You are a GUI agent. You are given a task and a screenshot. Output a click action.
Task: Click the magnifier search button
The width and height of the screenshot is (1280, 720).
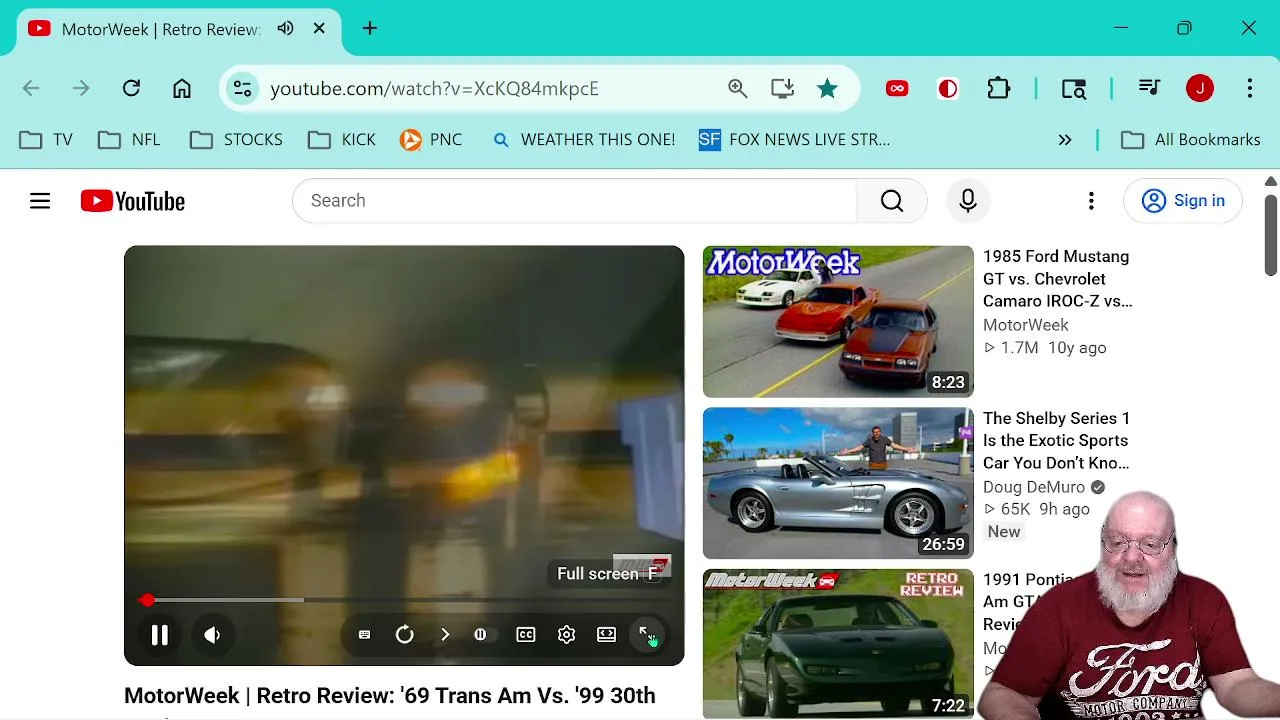(892, 201)
